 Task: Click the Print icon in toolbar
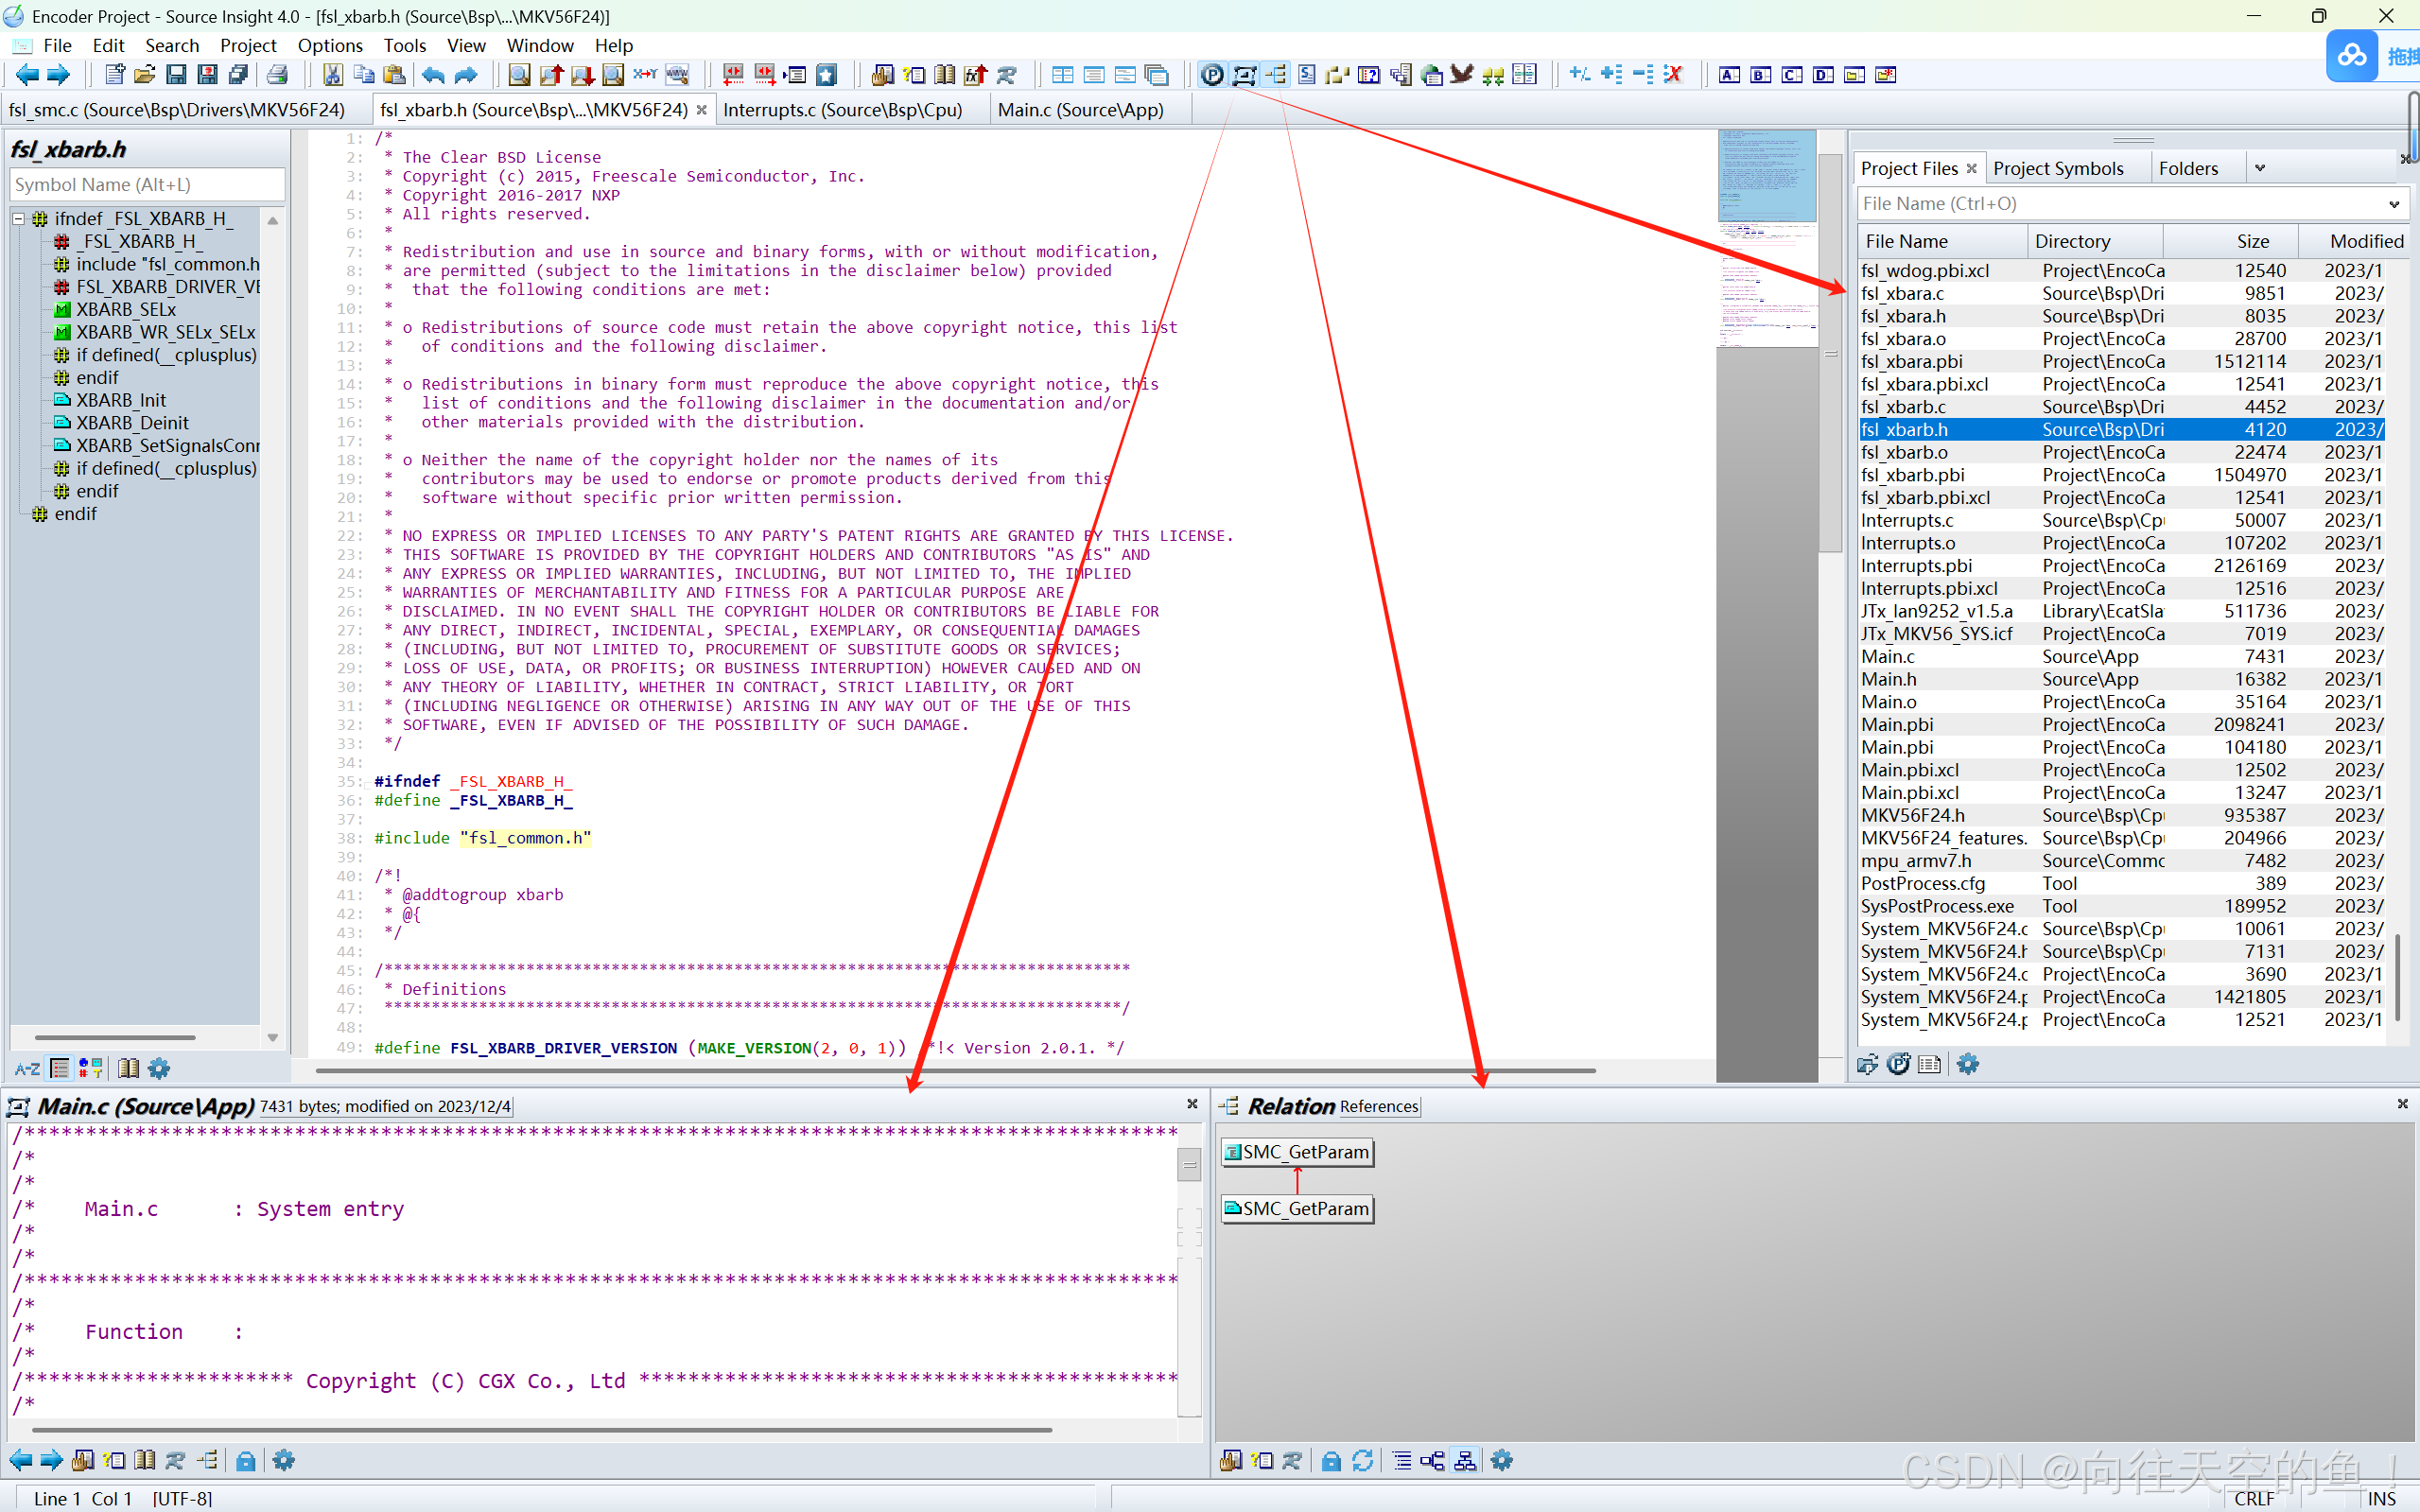point(277,75)
